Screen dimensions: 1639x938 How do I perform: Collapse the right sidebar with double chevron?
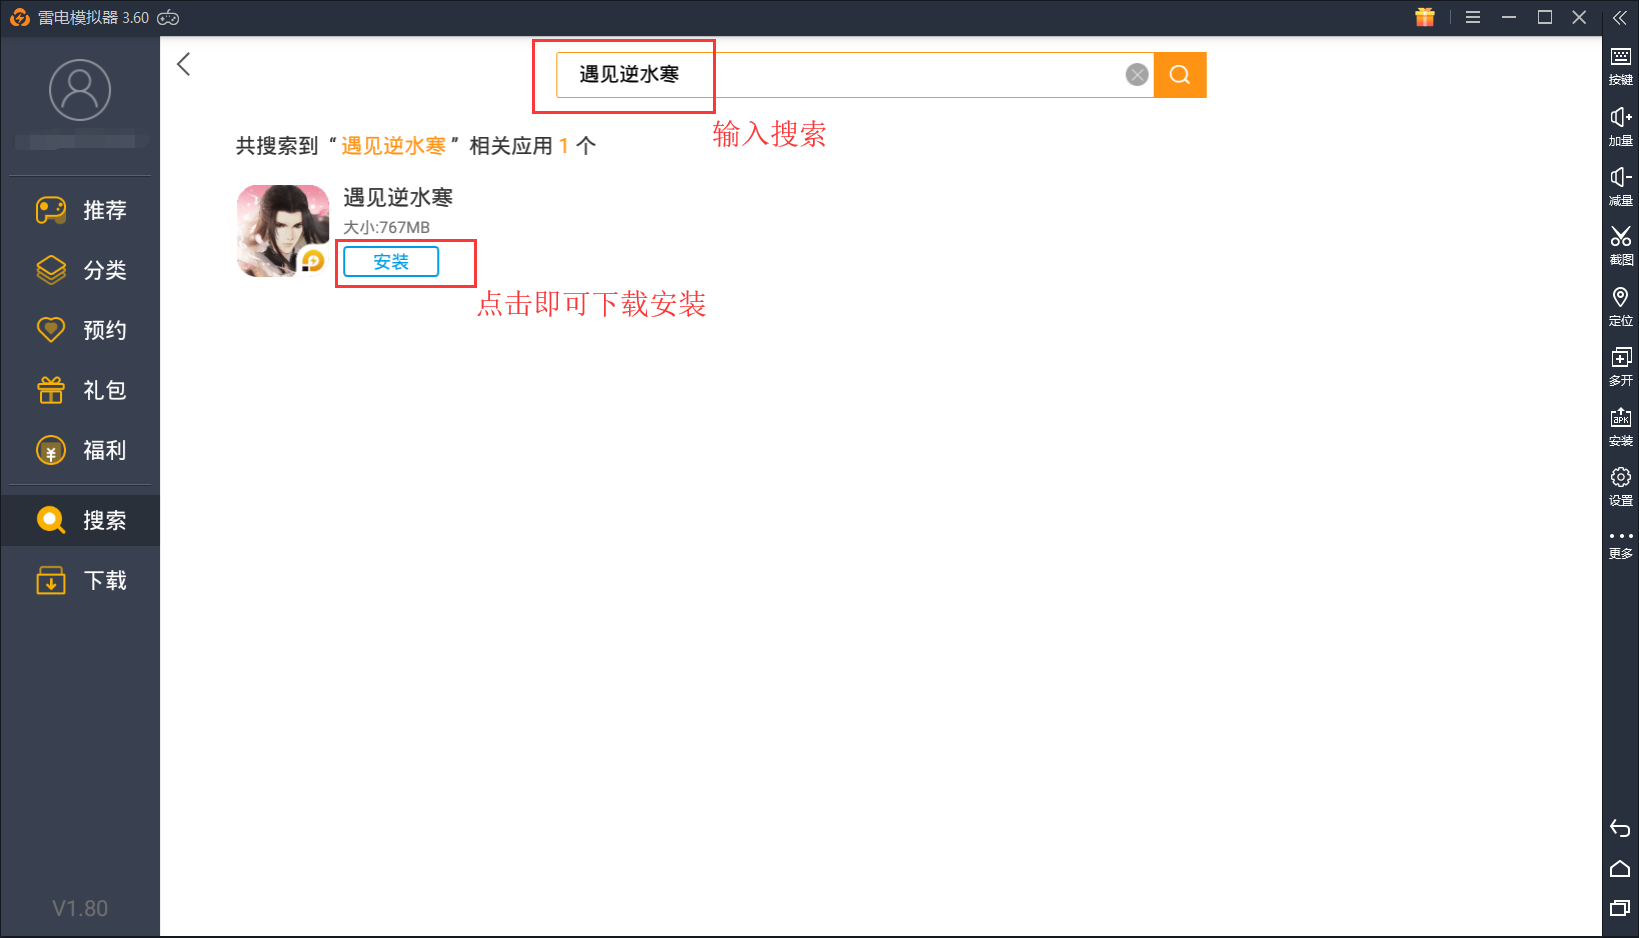(1619, 18)
